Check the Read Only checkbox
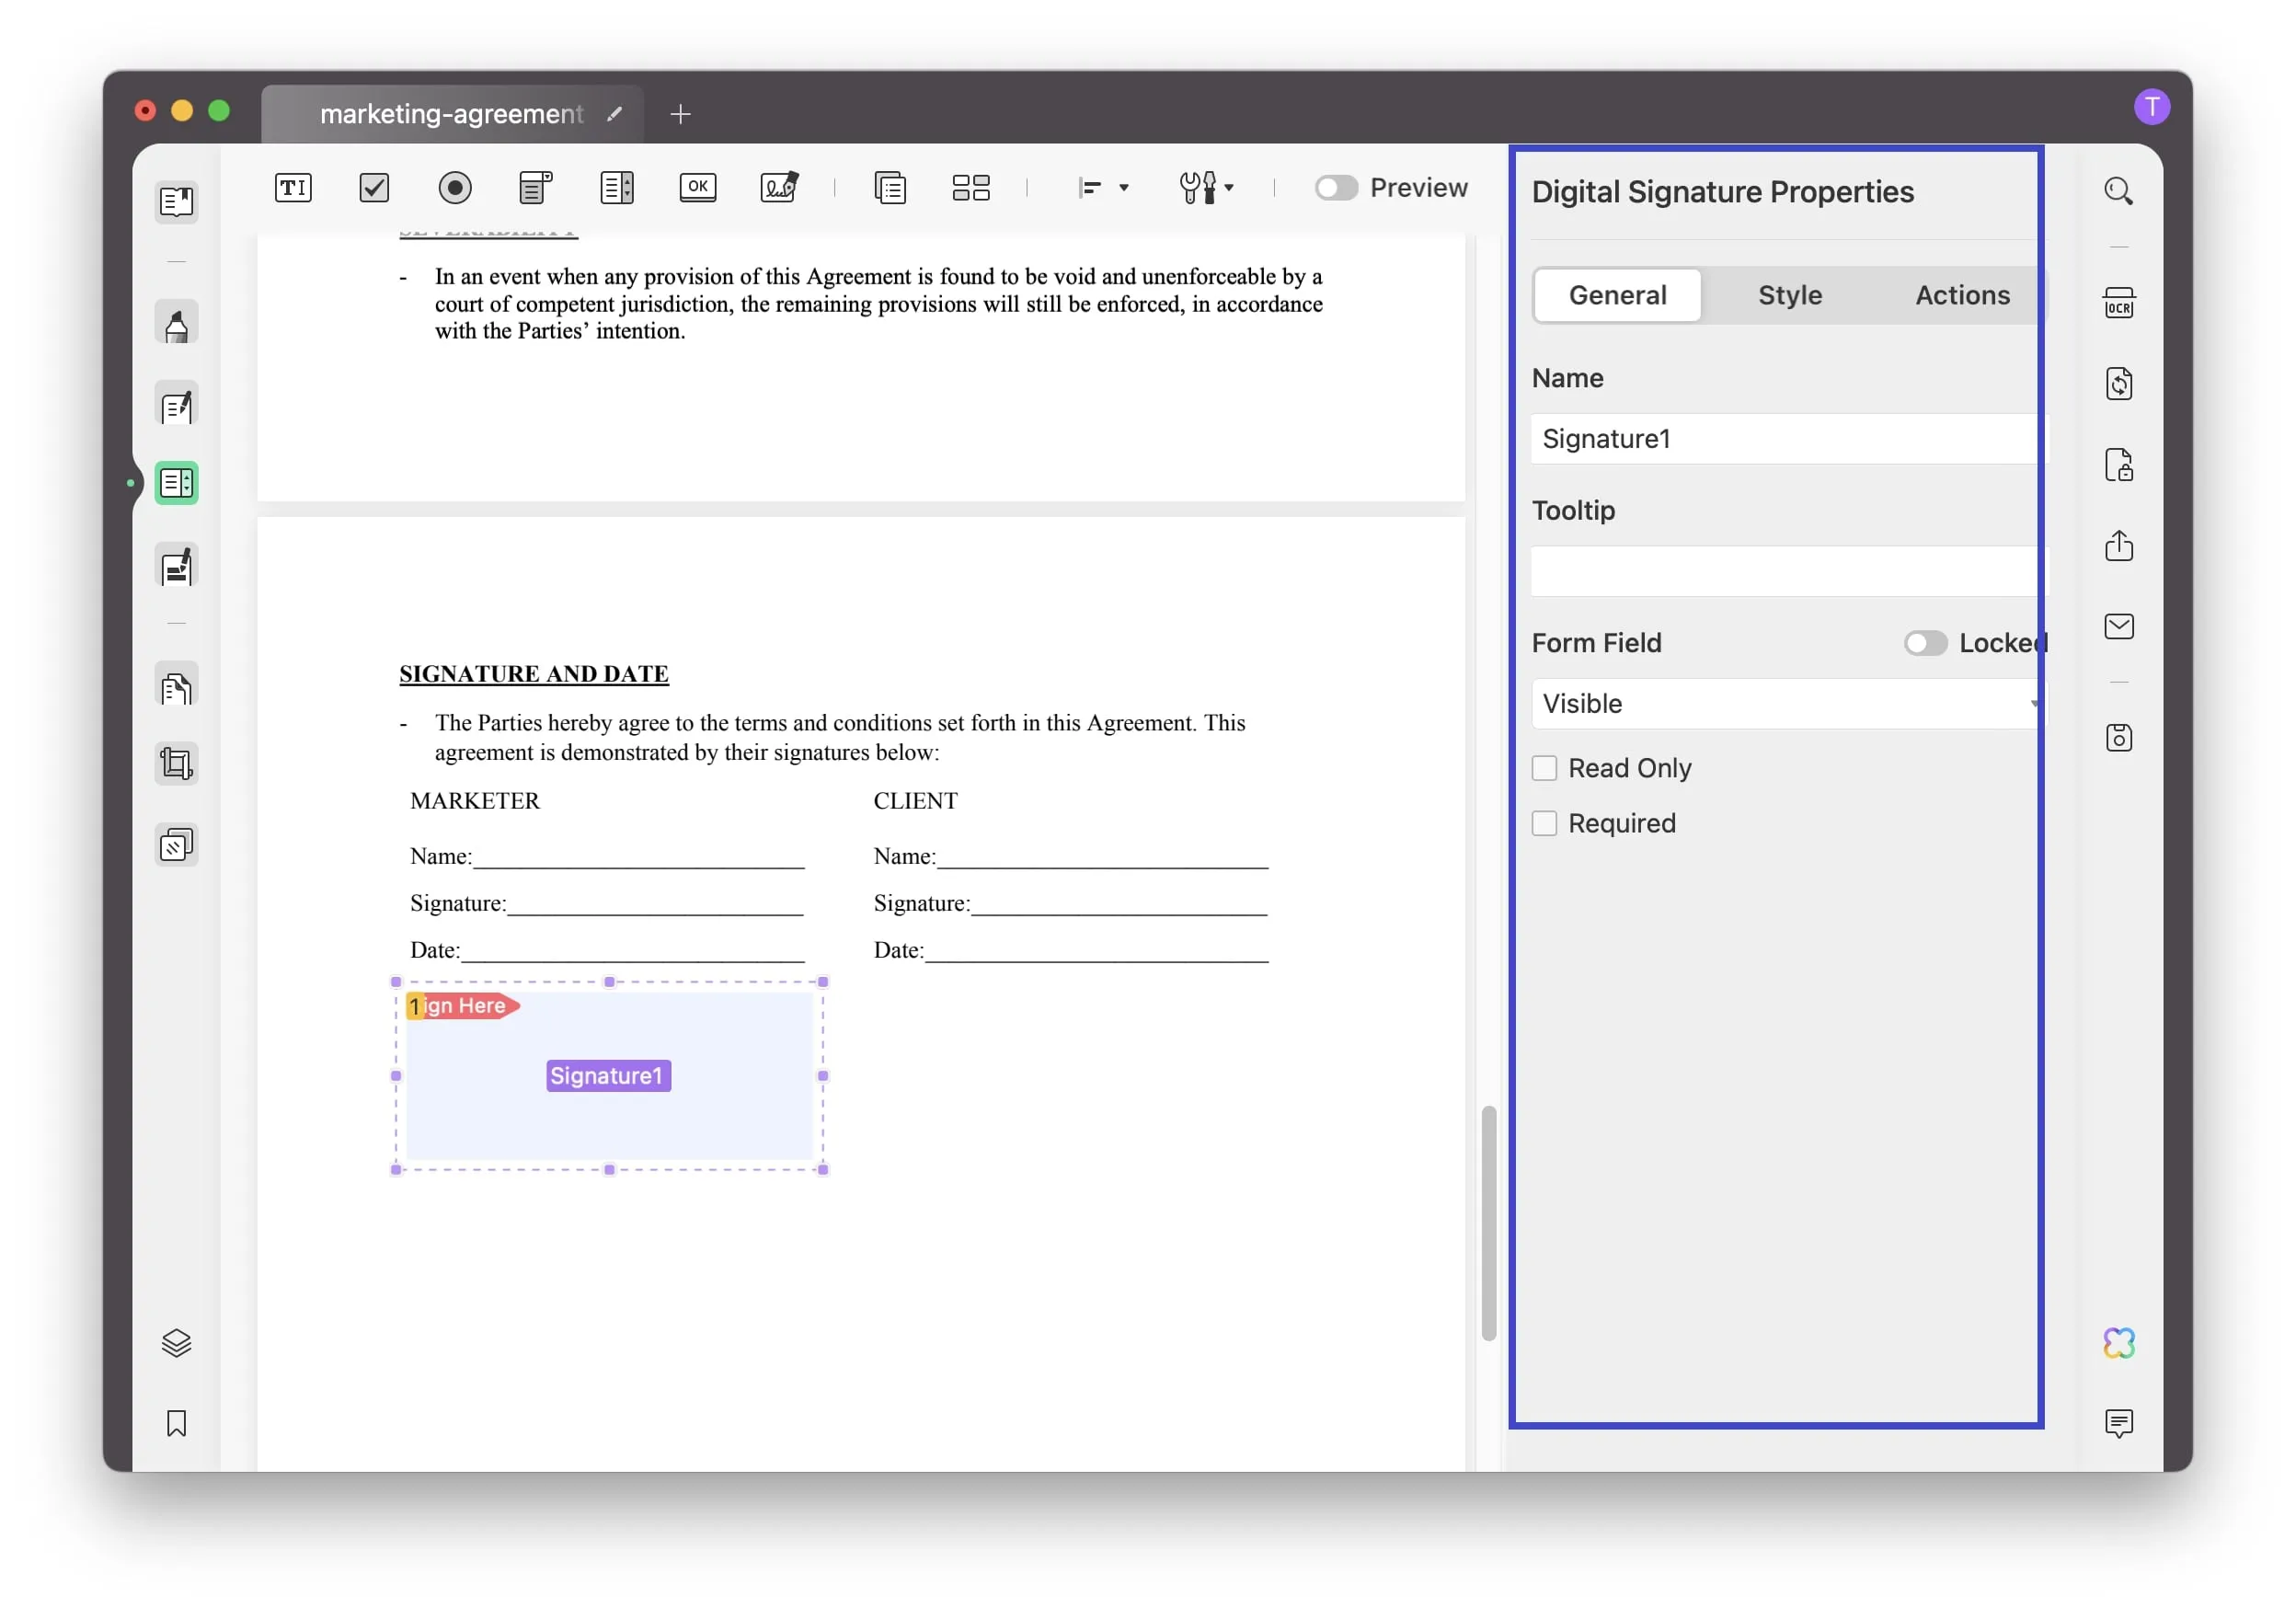 click(x=1544, y=767)
